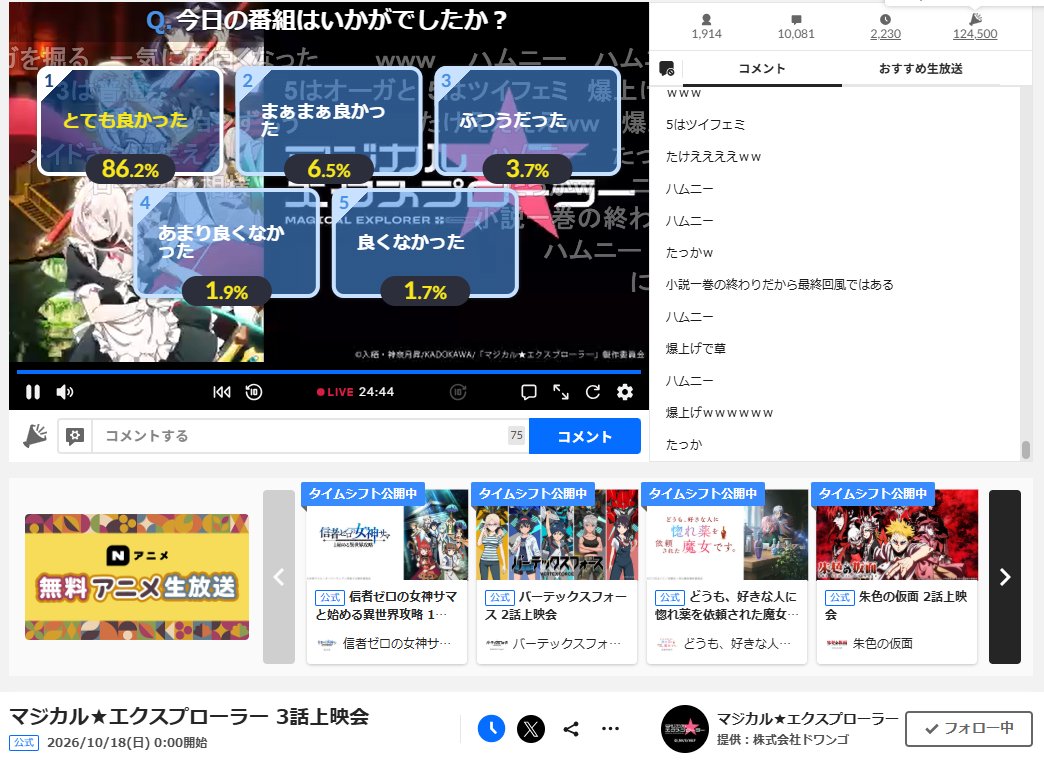The image size is (1044, 766).
Task: Select poll answer ふつうだった
Action: pyautogui.click(x=527, y=121)
